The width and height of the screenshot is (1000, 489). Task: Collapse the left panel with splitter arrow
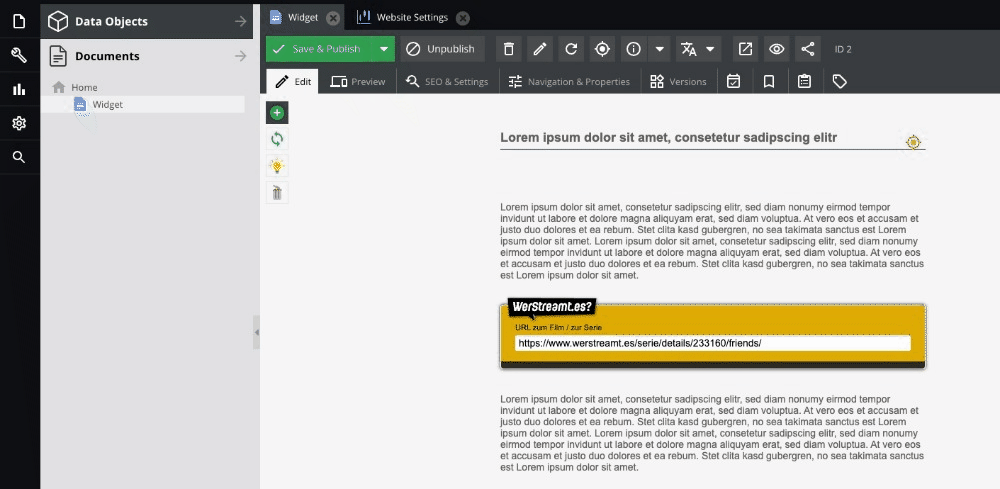tap(256, 332)
